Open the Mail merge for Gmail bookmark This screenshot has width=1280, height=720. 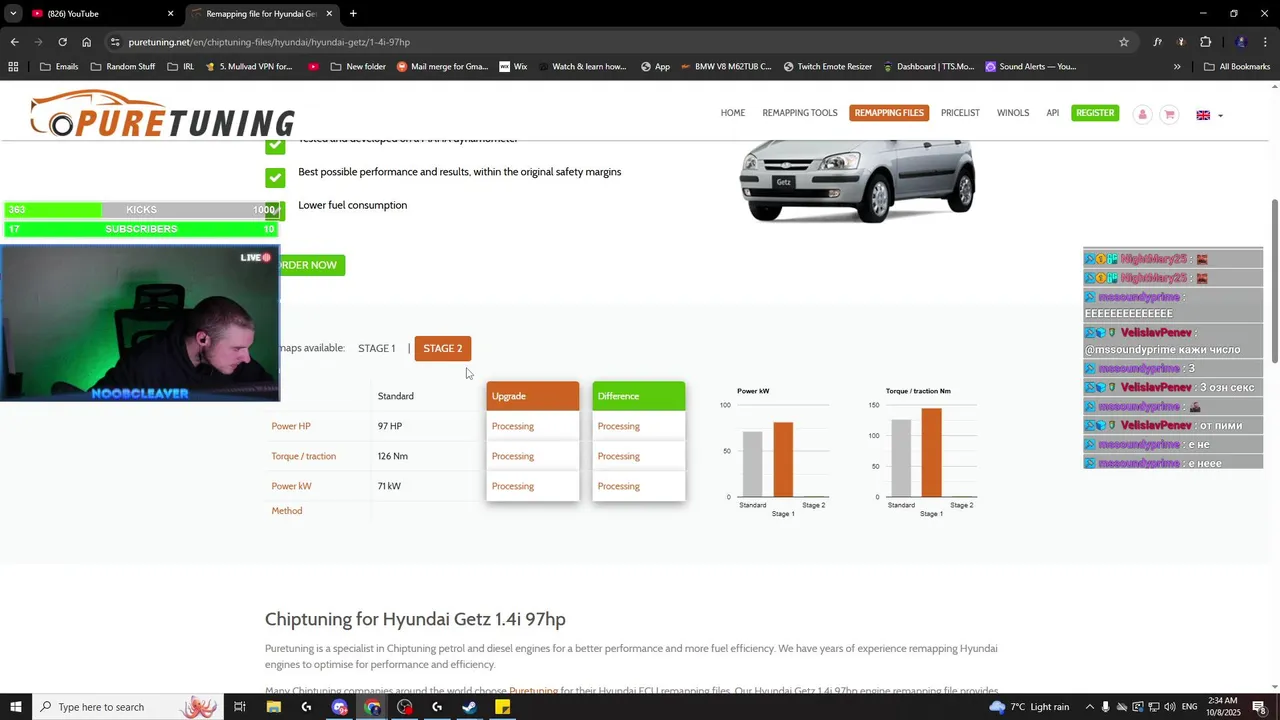coord(443,67)
